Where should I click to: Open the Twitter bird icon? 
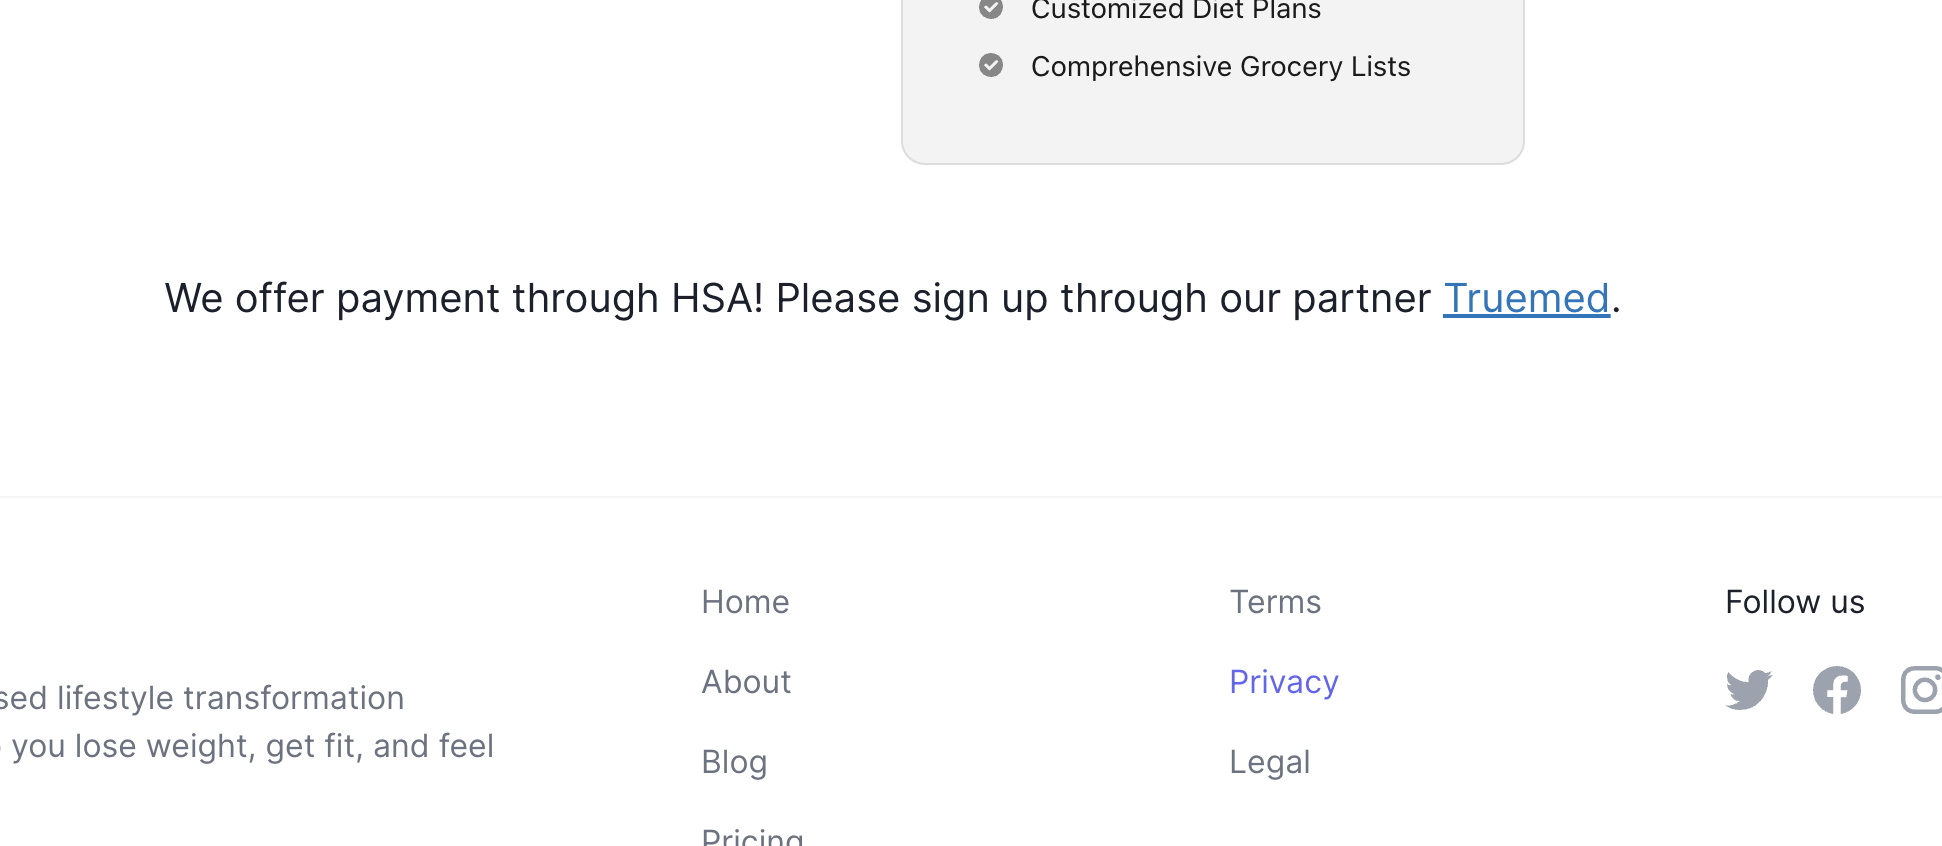coord(1748,690)
